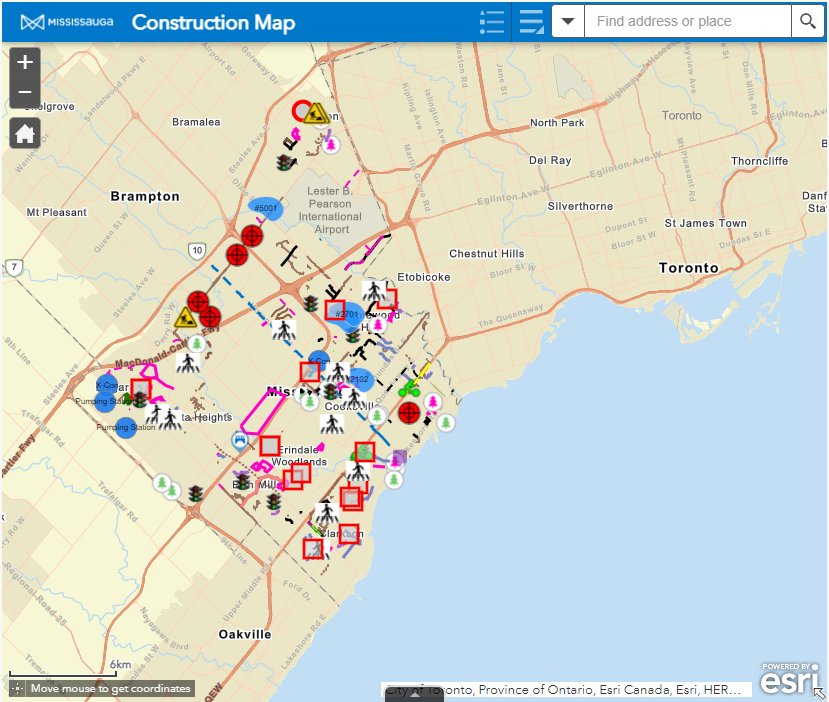Open the Esri logo link
The width and height of the screenshot is (829, 702).
point(790,678)
